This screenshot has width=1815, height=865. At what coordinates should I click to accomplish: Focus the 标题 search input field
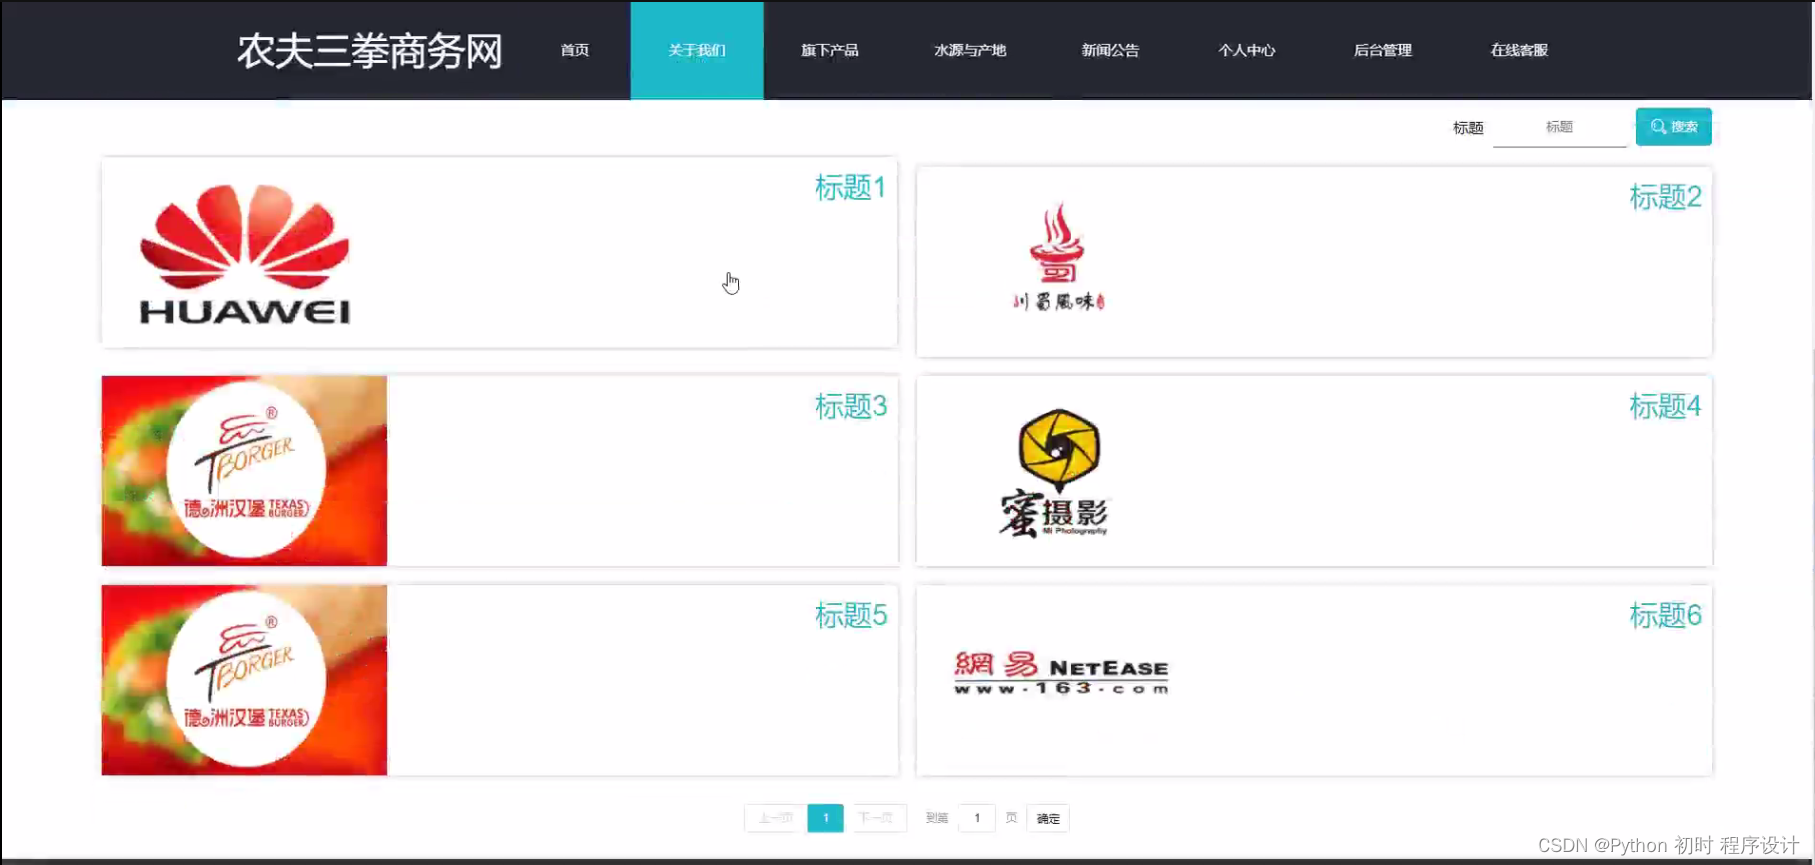[1560, 127]
